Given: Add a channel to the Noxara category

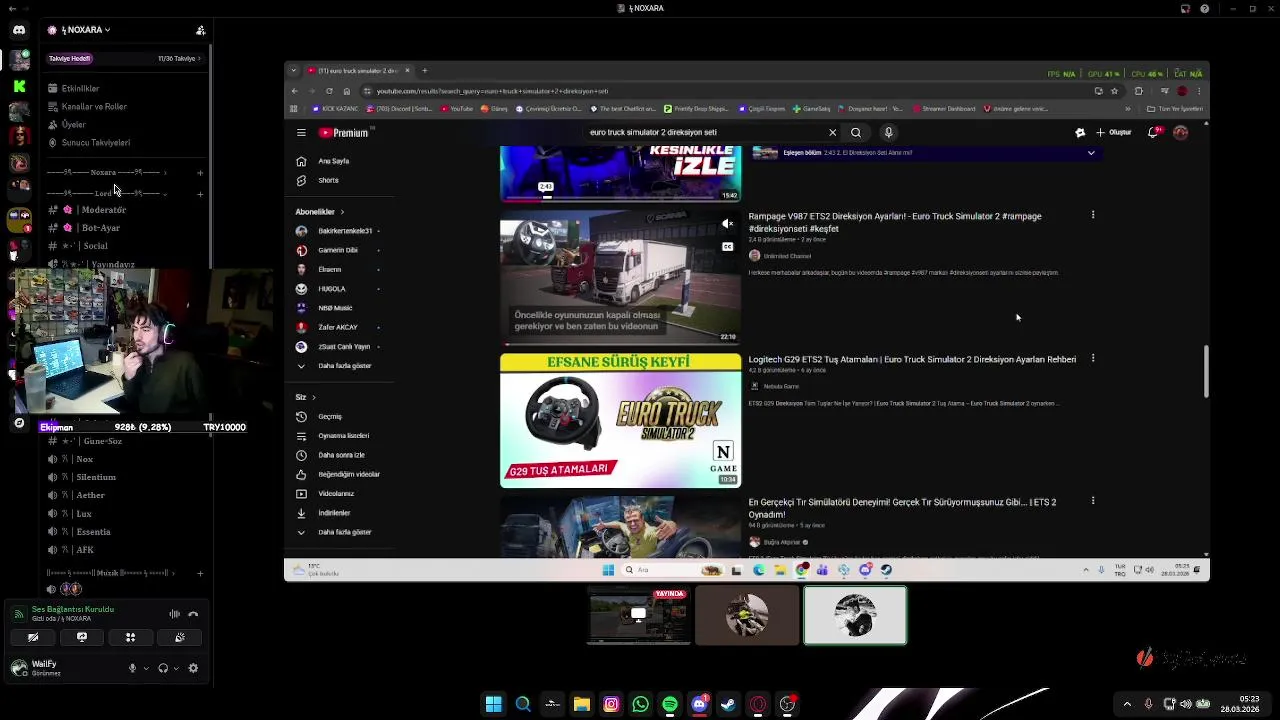Looking at the screenshot, I should tap(200, 172).
